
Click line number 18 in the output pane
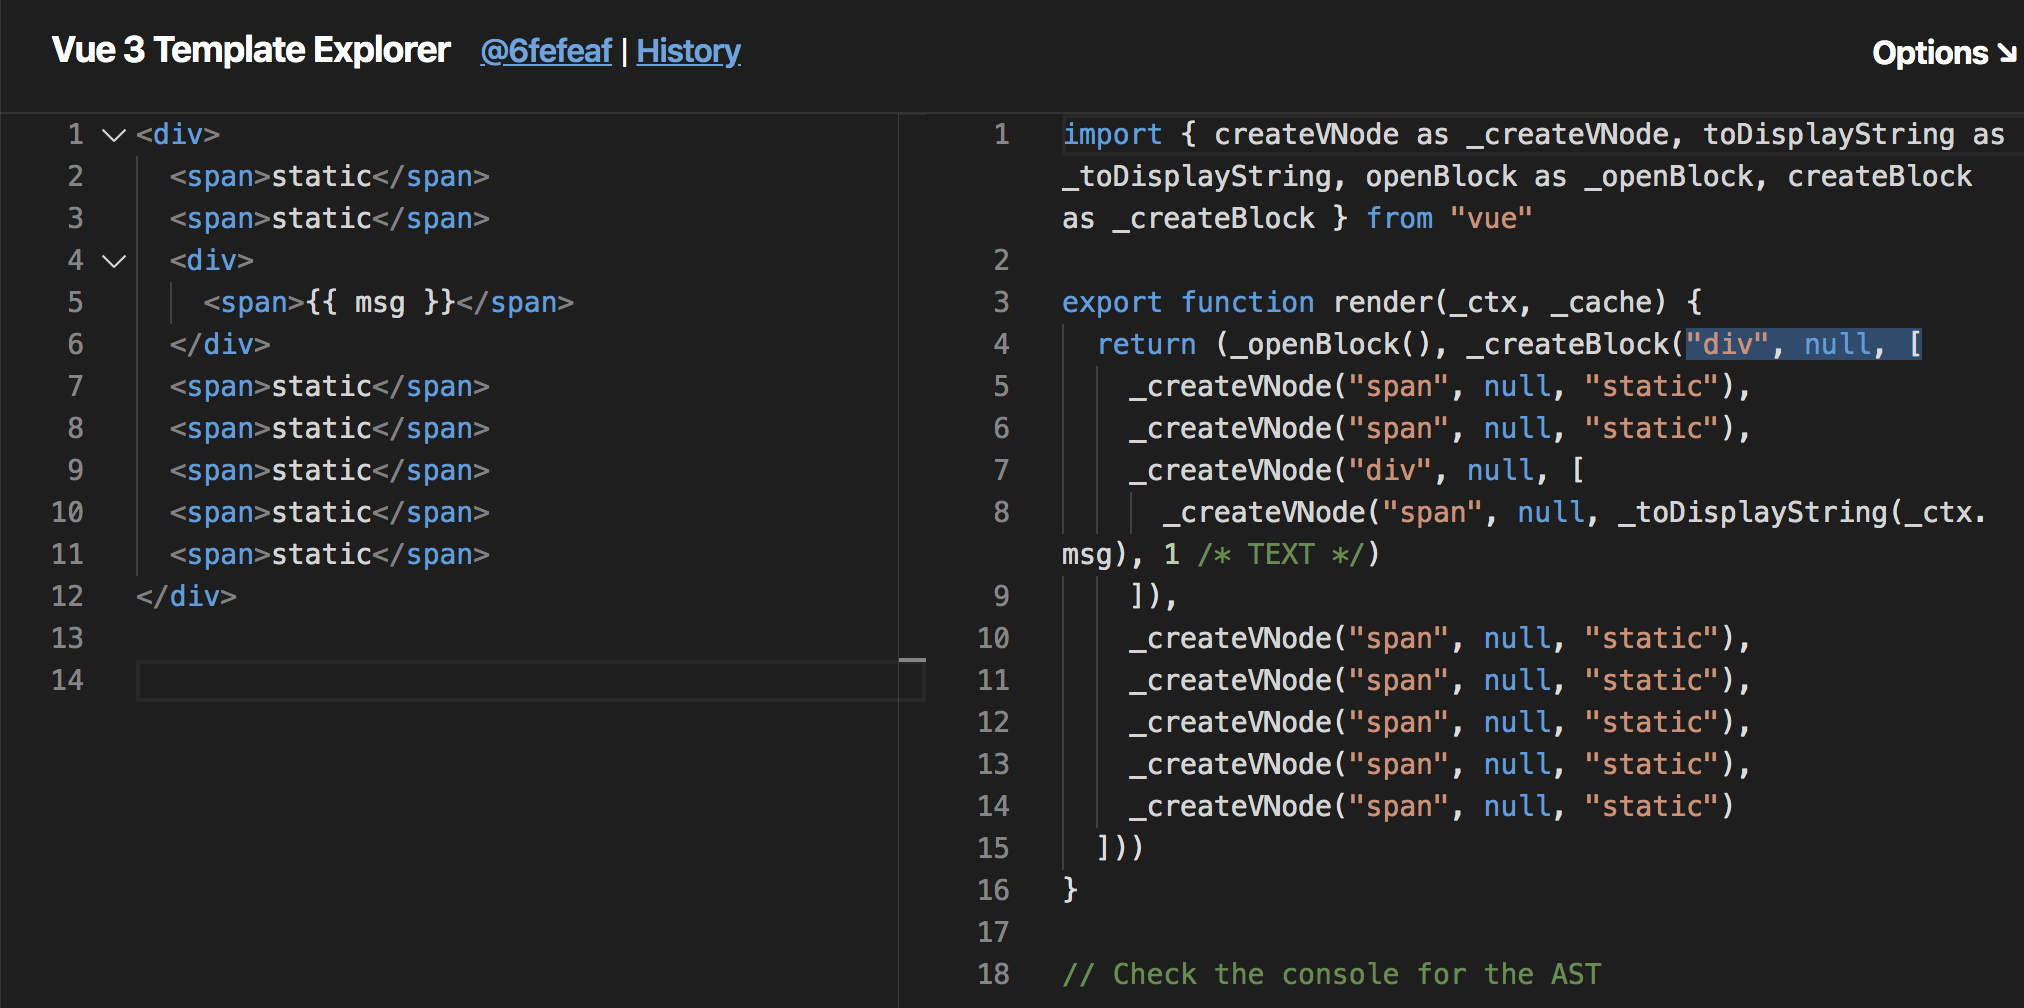click(993, 975)
